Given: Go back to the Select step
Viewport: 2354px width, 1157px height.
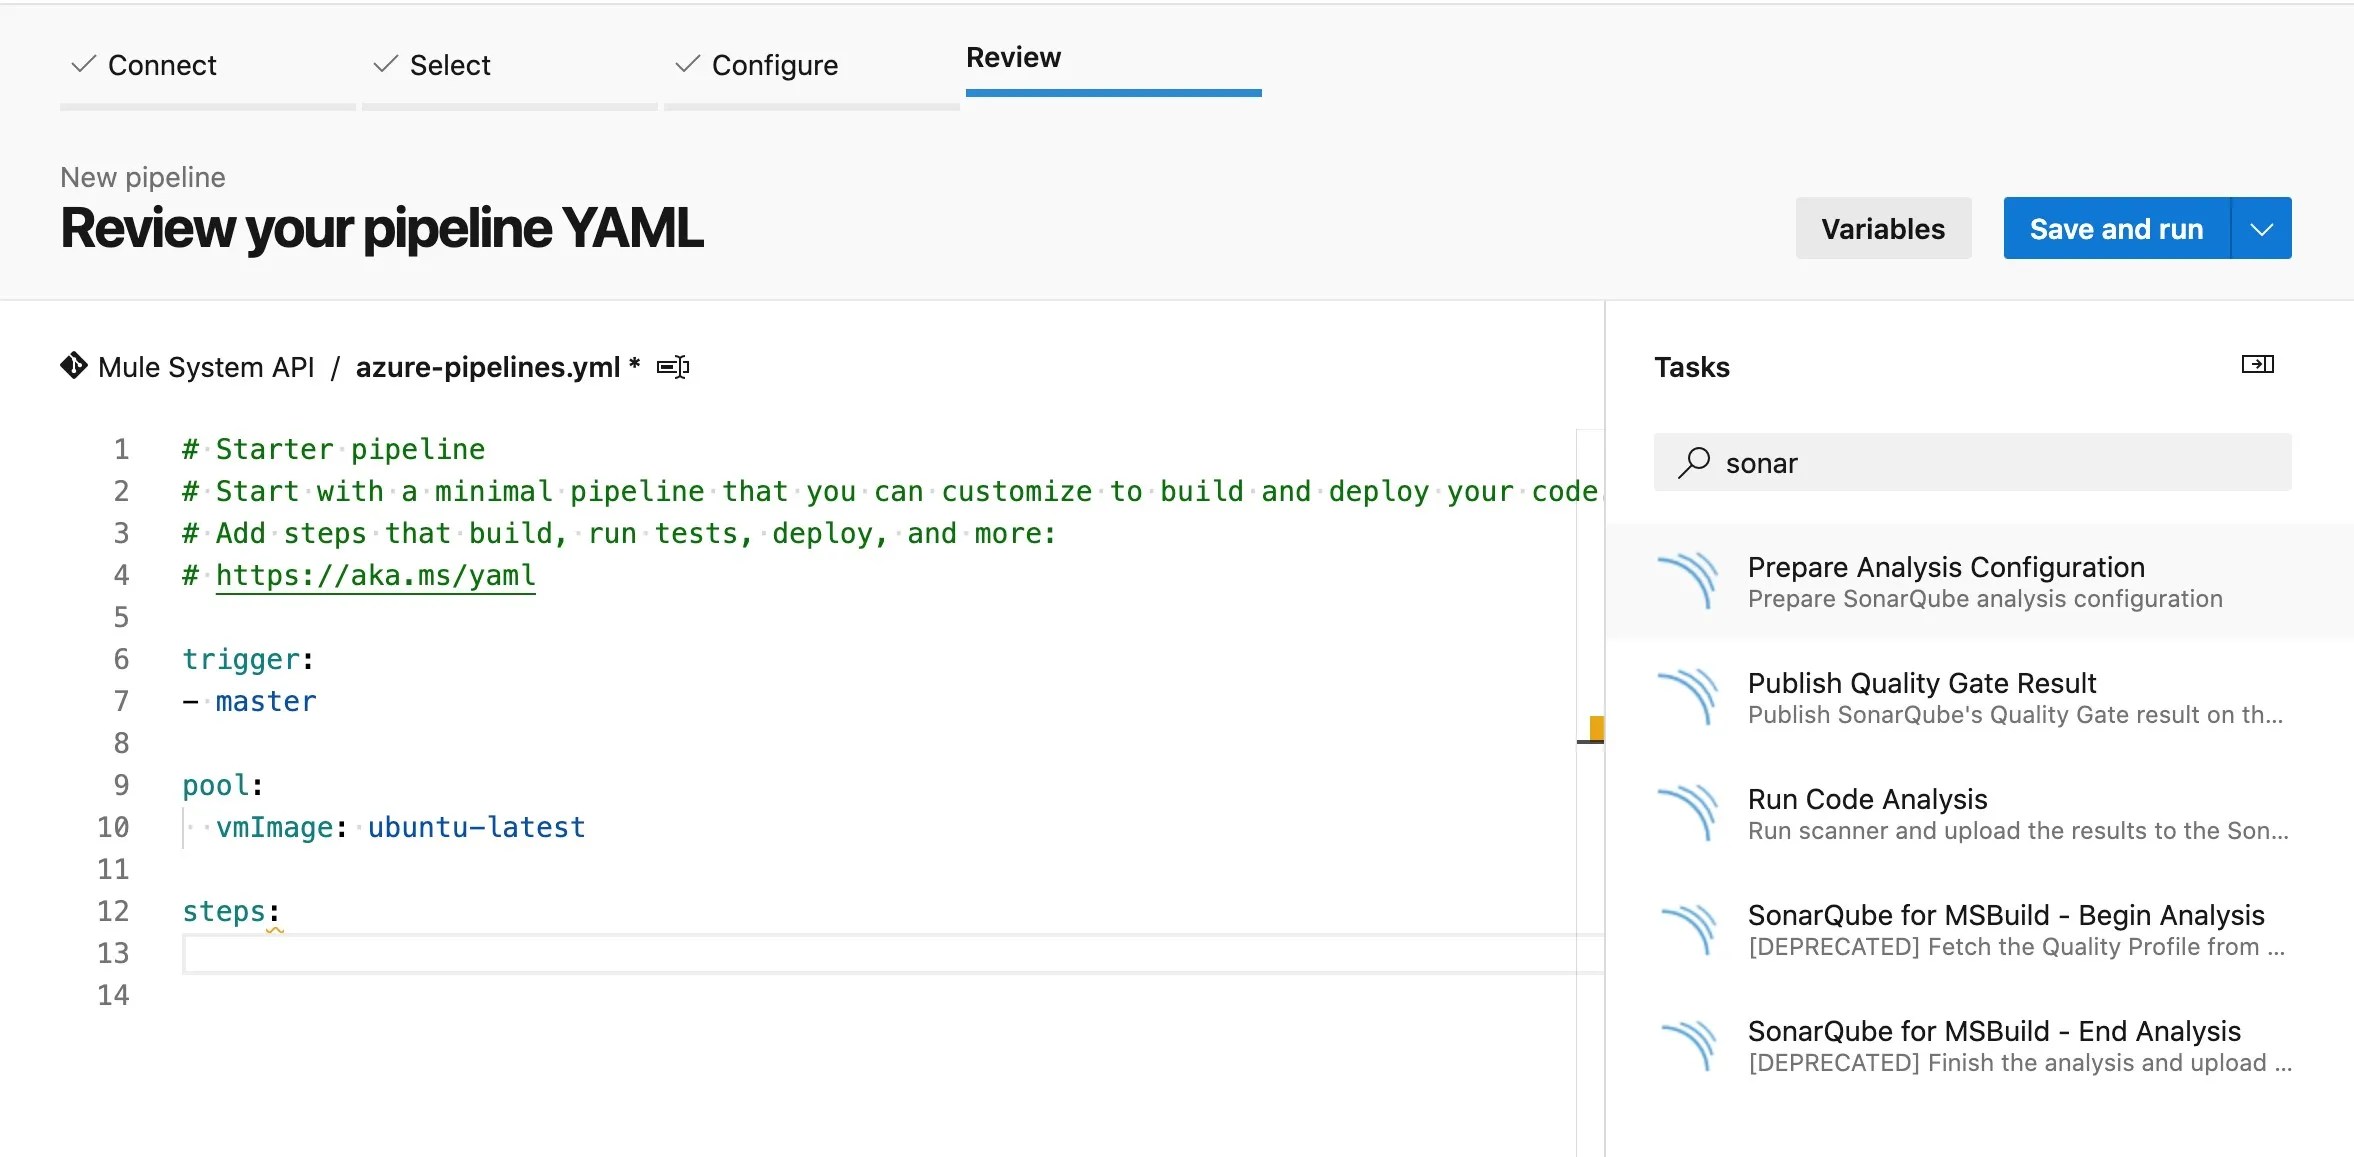Looking at the screenshot, I should (449, 65).
